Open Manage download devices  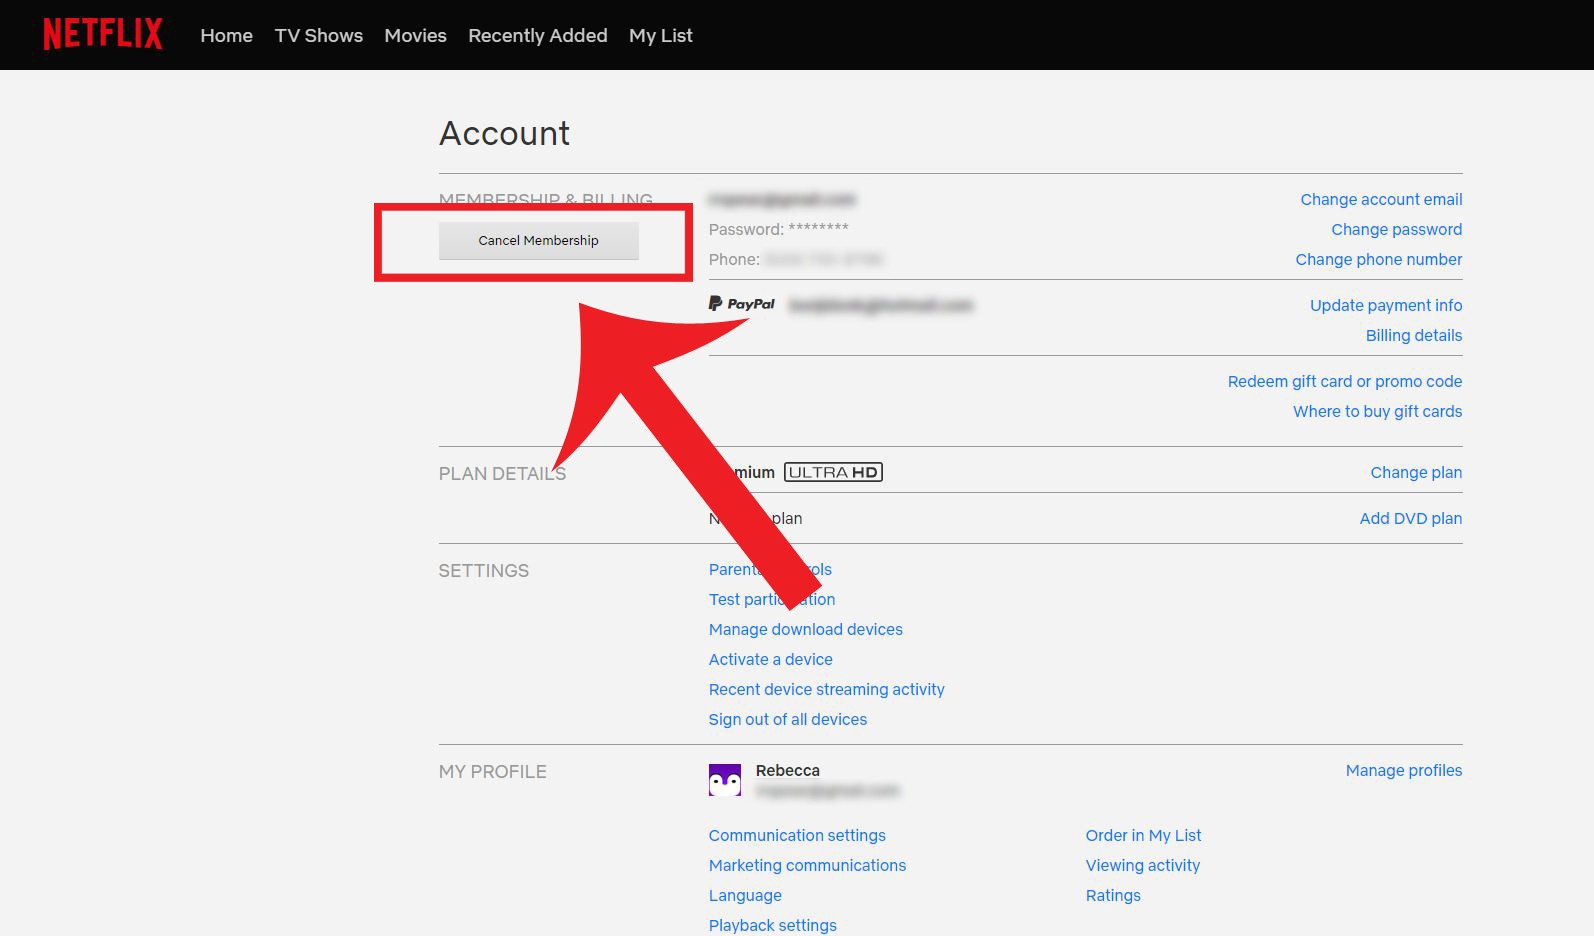806,630
